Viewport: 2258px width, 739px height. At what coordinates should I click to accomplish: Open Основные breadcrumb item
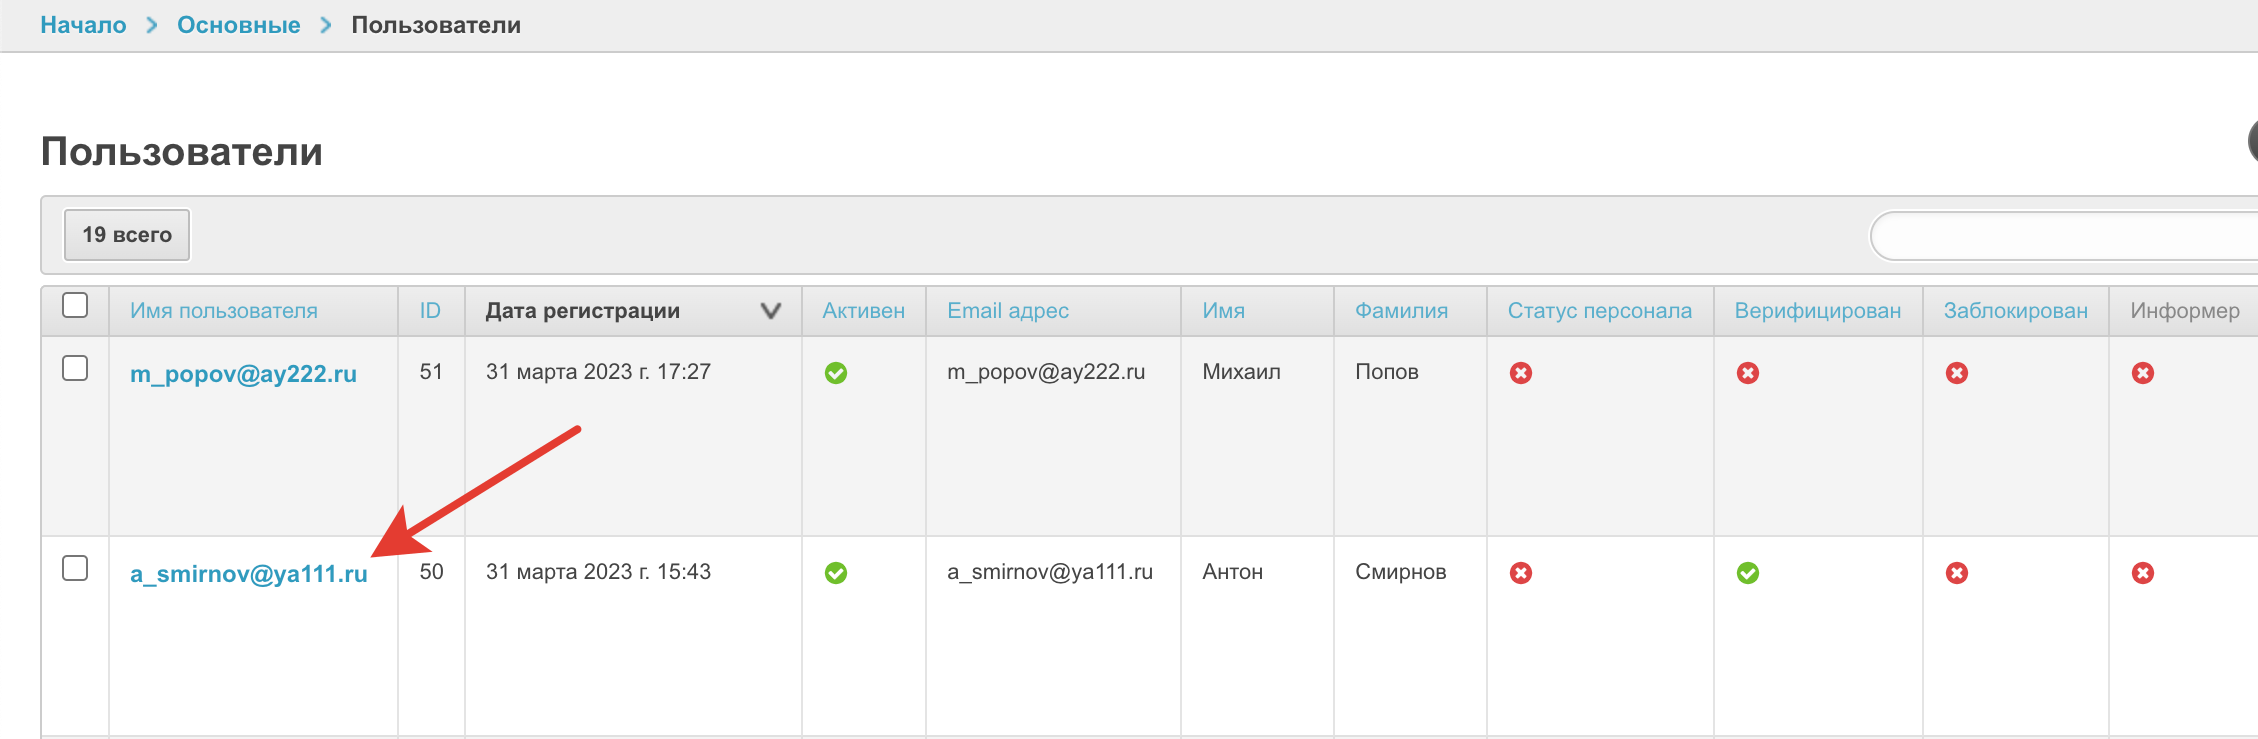tap(238, 25)
